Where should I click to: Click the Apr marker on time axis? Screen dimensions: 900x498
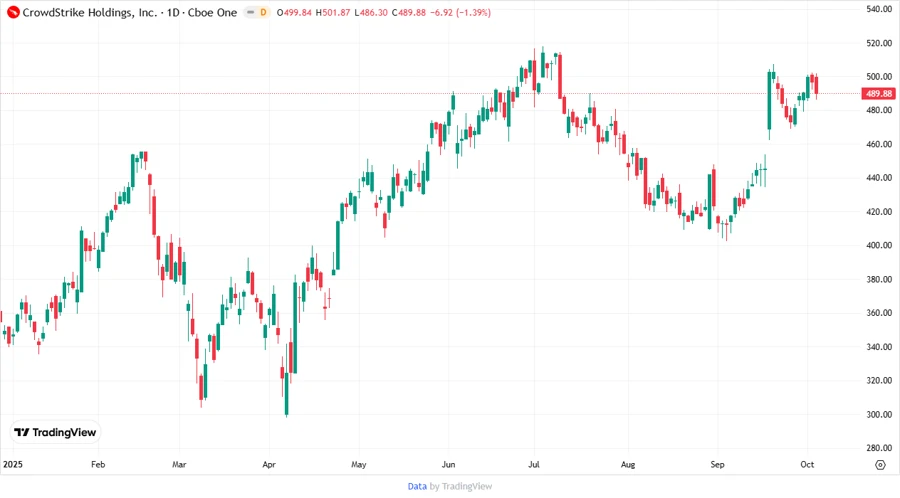[x=269, y=465]
